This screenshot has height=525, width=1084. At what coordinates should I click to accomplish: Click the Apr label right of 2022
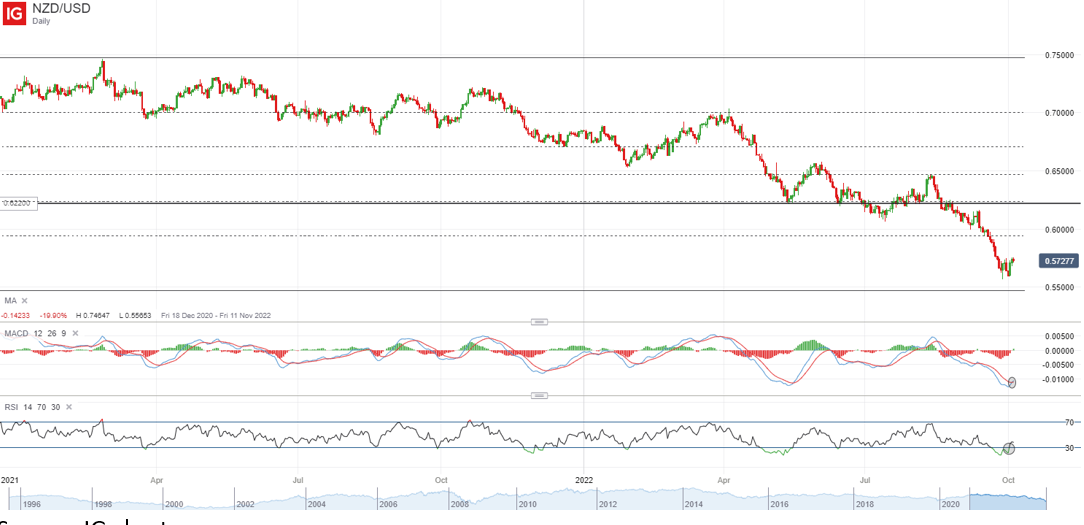pyautogui.click(x=724, y=478)
